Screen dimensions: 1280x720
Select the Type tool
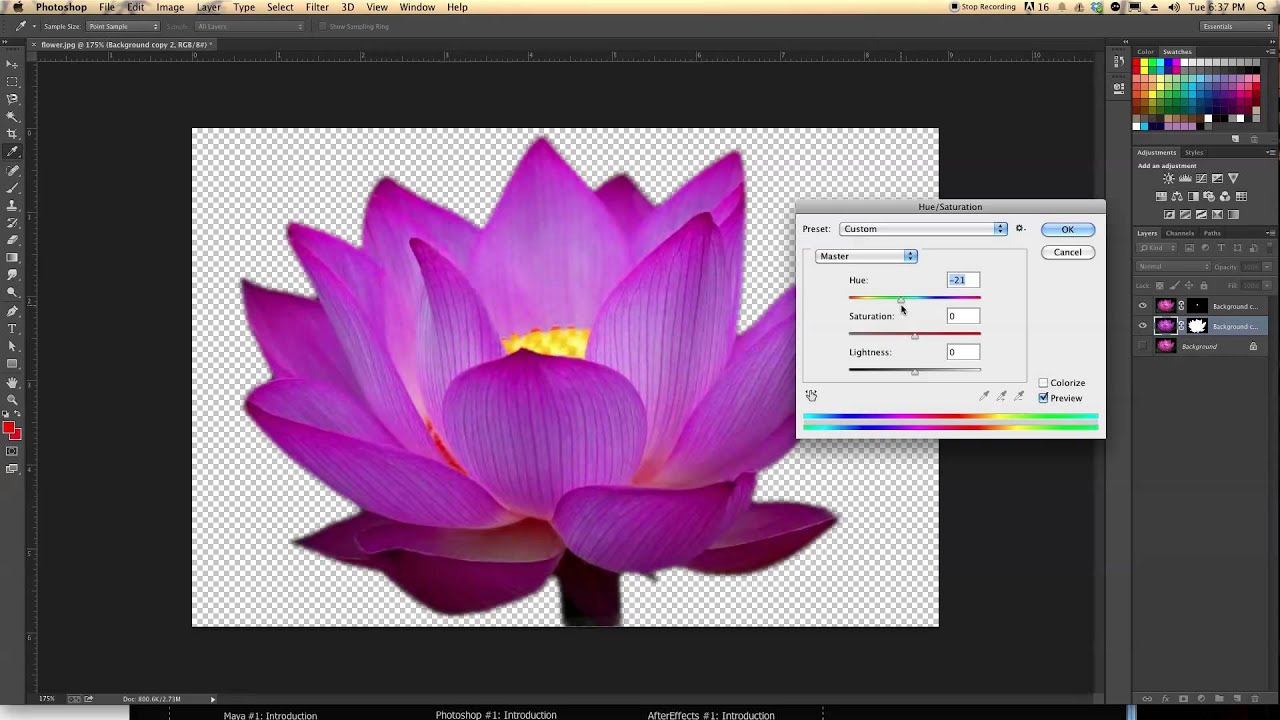pyautogui.click(x=13, y=328)
